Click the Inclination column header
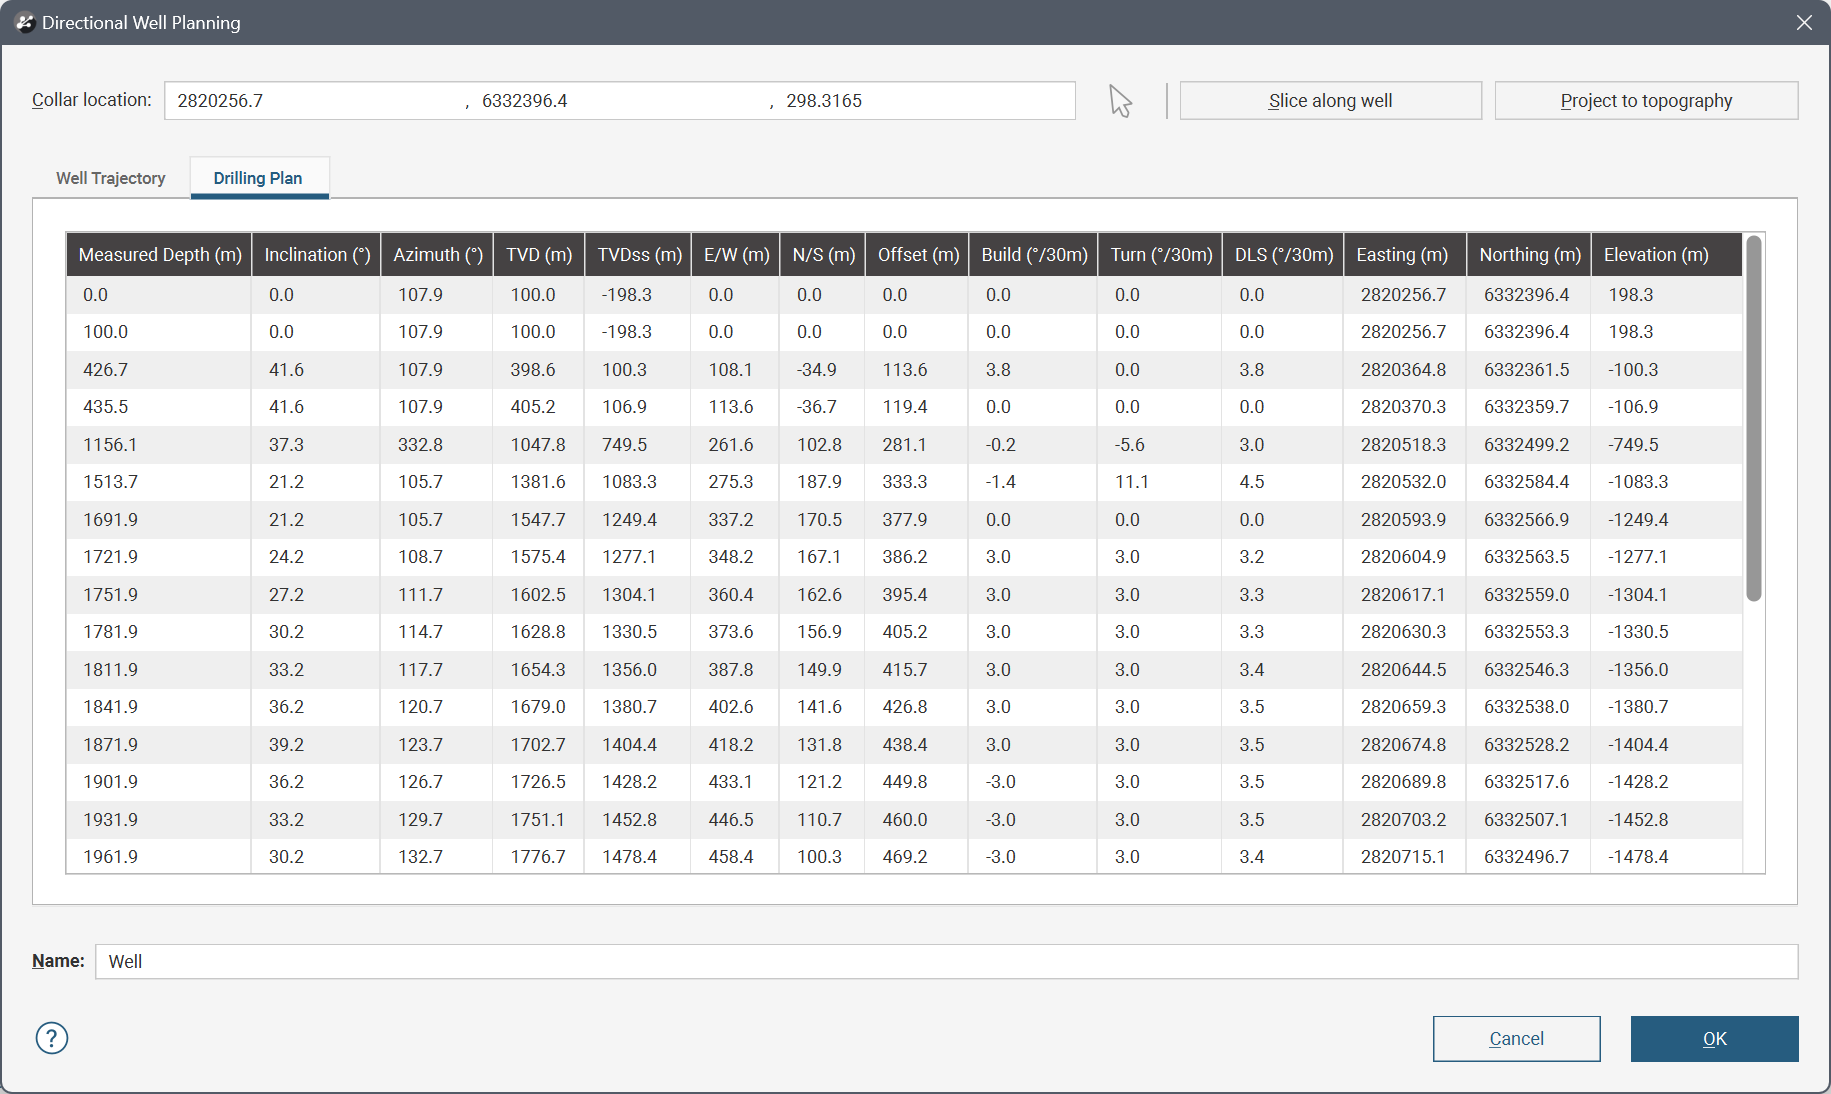The image size is (1831, 1094). pyautogui.click(x=317, y=255)
